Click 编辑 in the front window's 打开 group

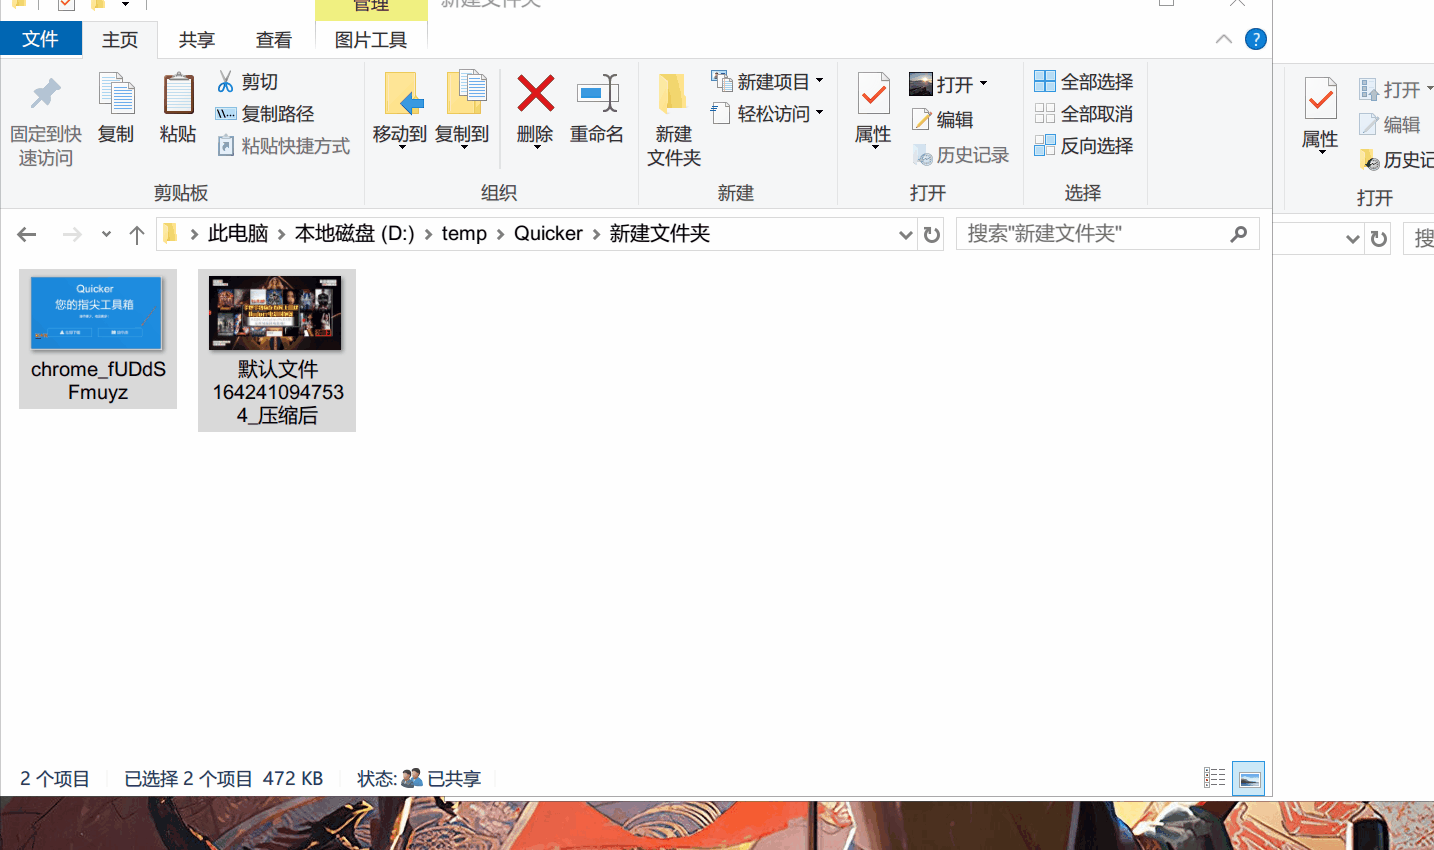[x=942, y=120]
